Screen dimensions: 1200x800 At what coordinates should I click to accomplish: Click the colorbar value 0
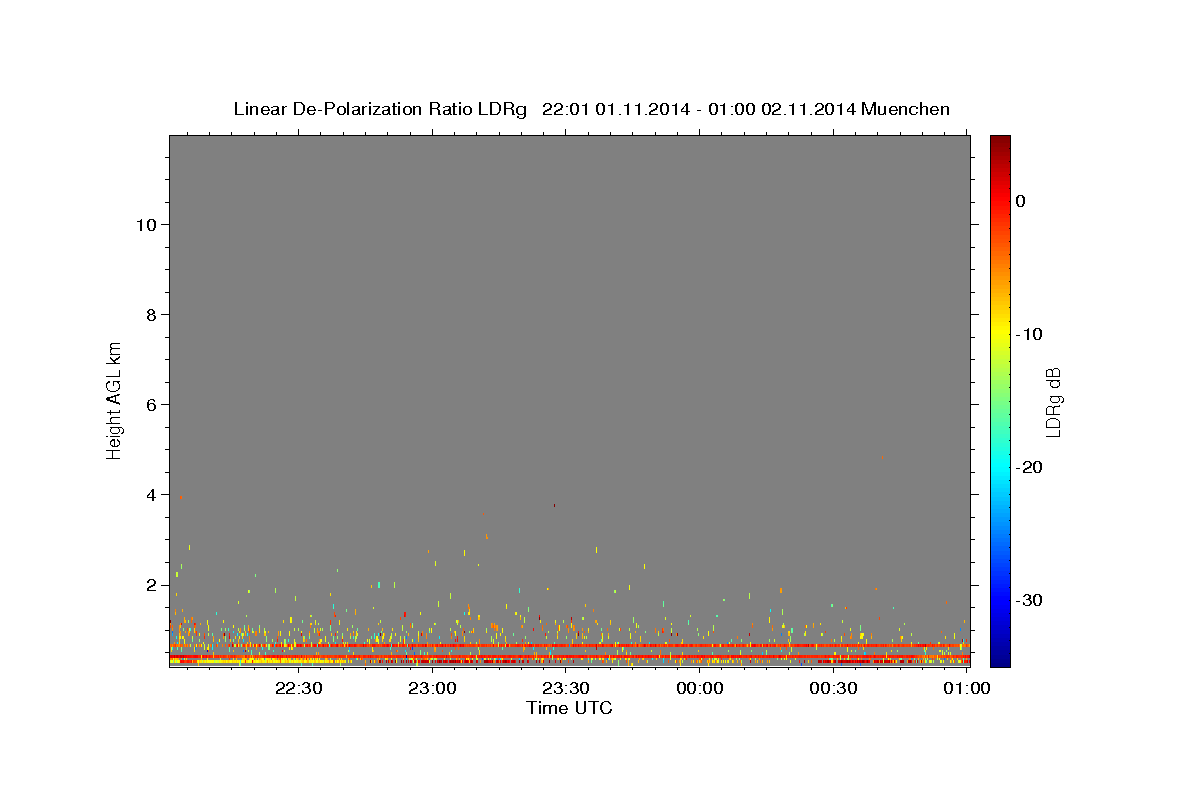pos(1021,201)
